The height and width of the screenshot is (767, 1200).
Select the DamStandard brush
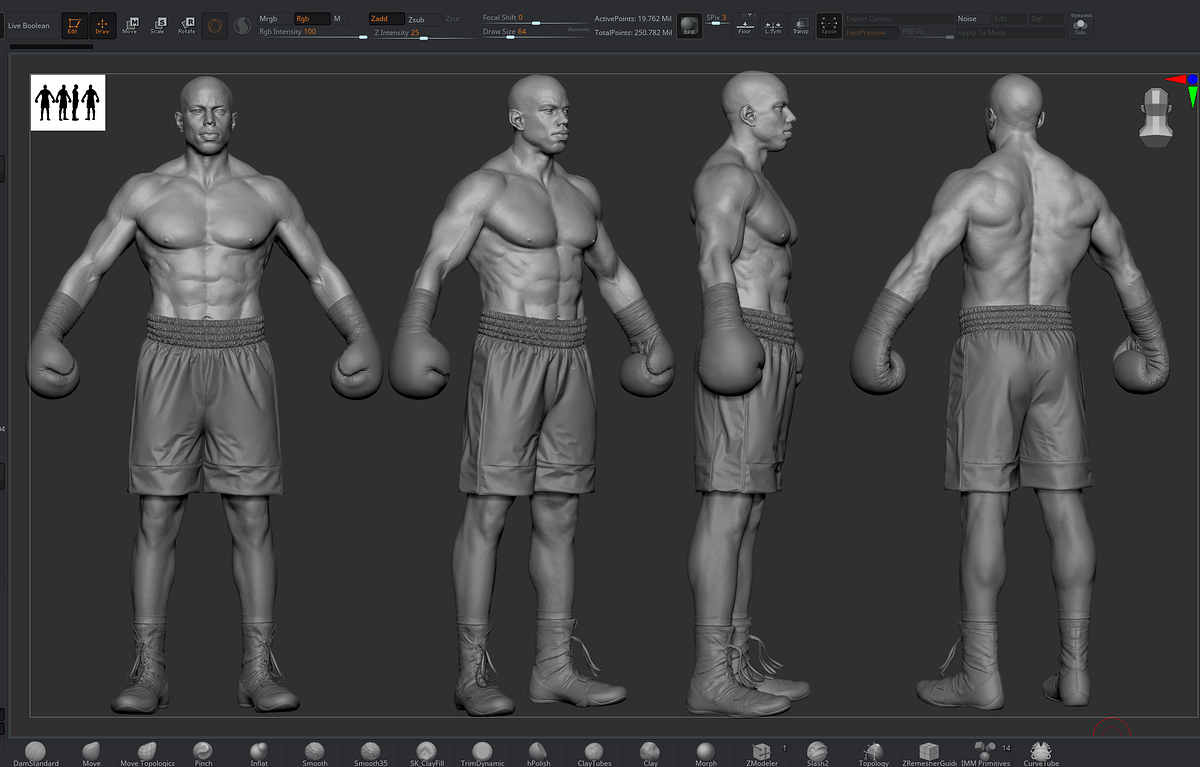click(36, 754)
